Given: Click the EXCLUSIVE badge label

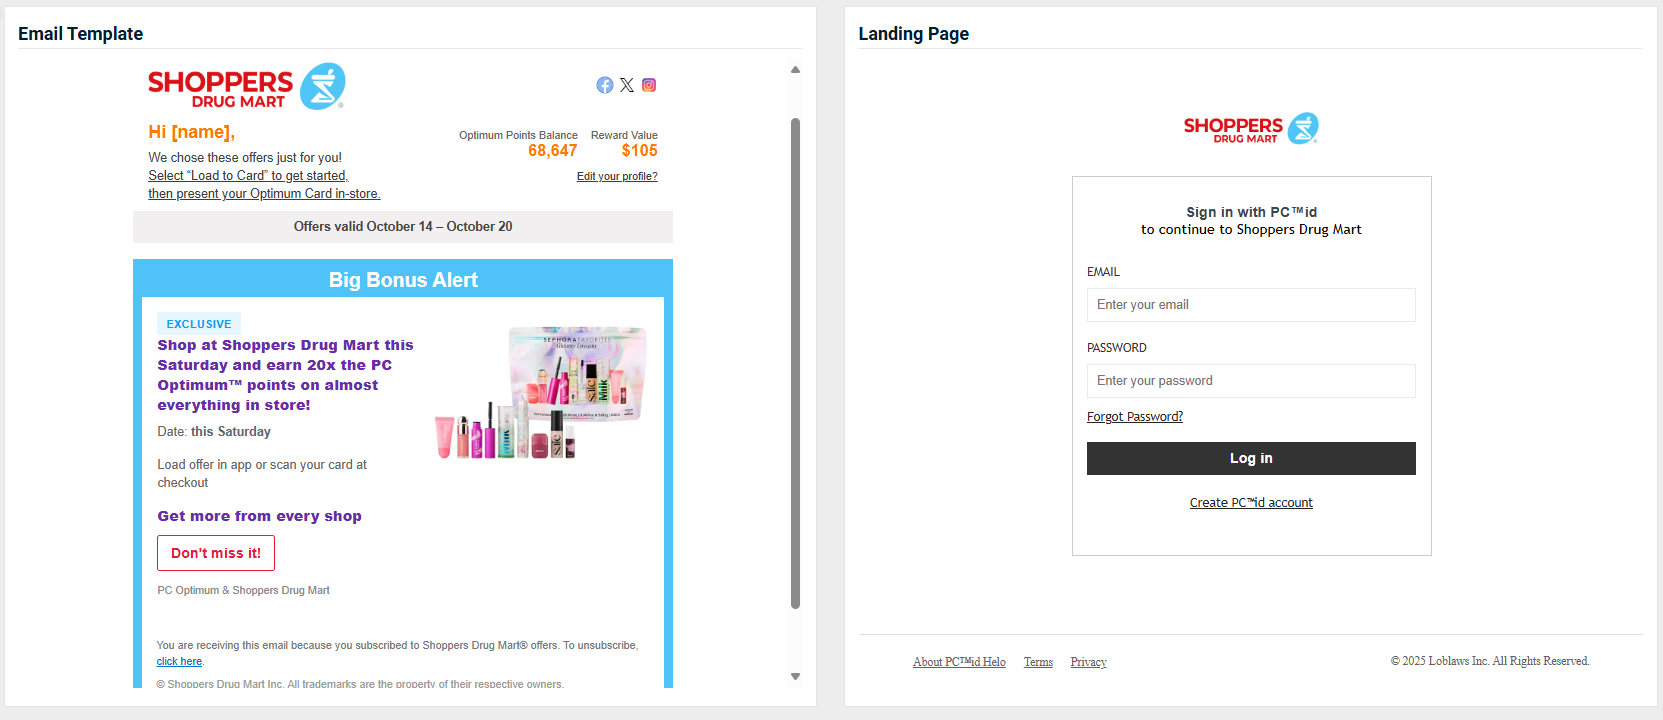Looking at the screenshot, I should [x=199, y=324].
